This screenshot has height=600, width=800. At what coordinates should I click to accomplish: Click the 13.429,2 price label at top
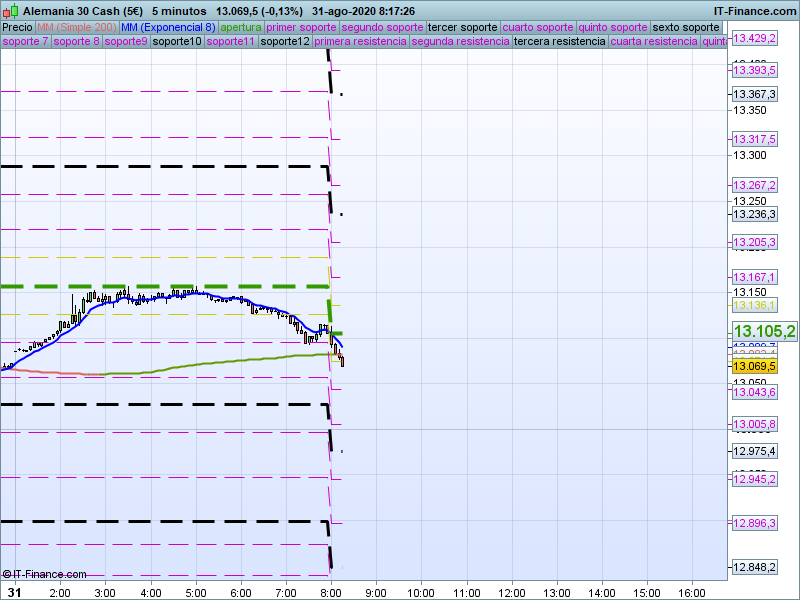pyautogui.click(x=754, y=38)
